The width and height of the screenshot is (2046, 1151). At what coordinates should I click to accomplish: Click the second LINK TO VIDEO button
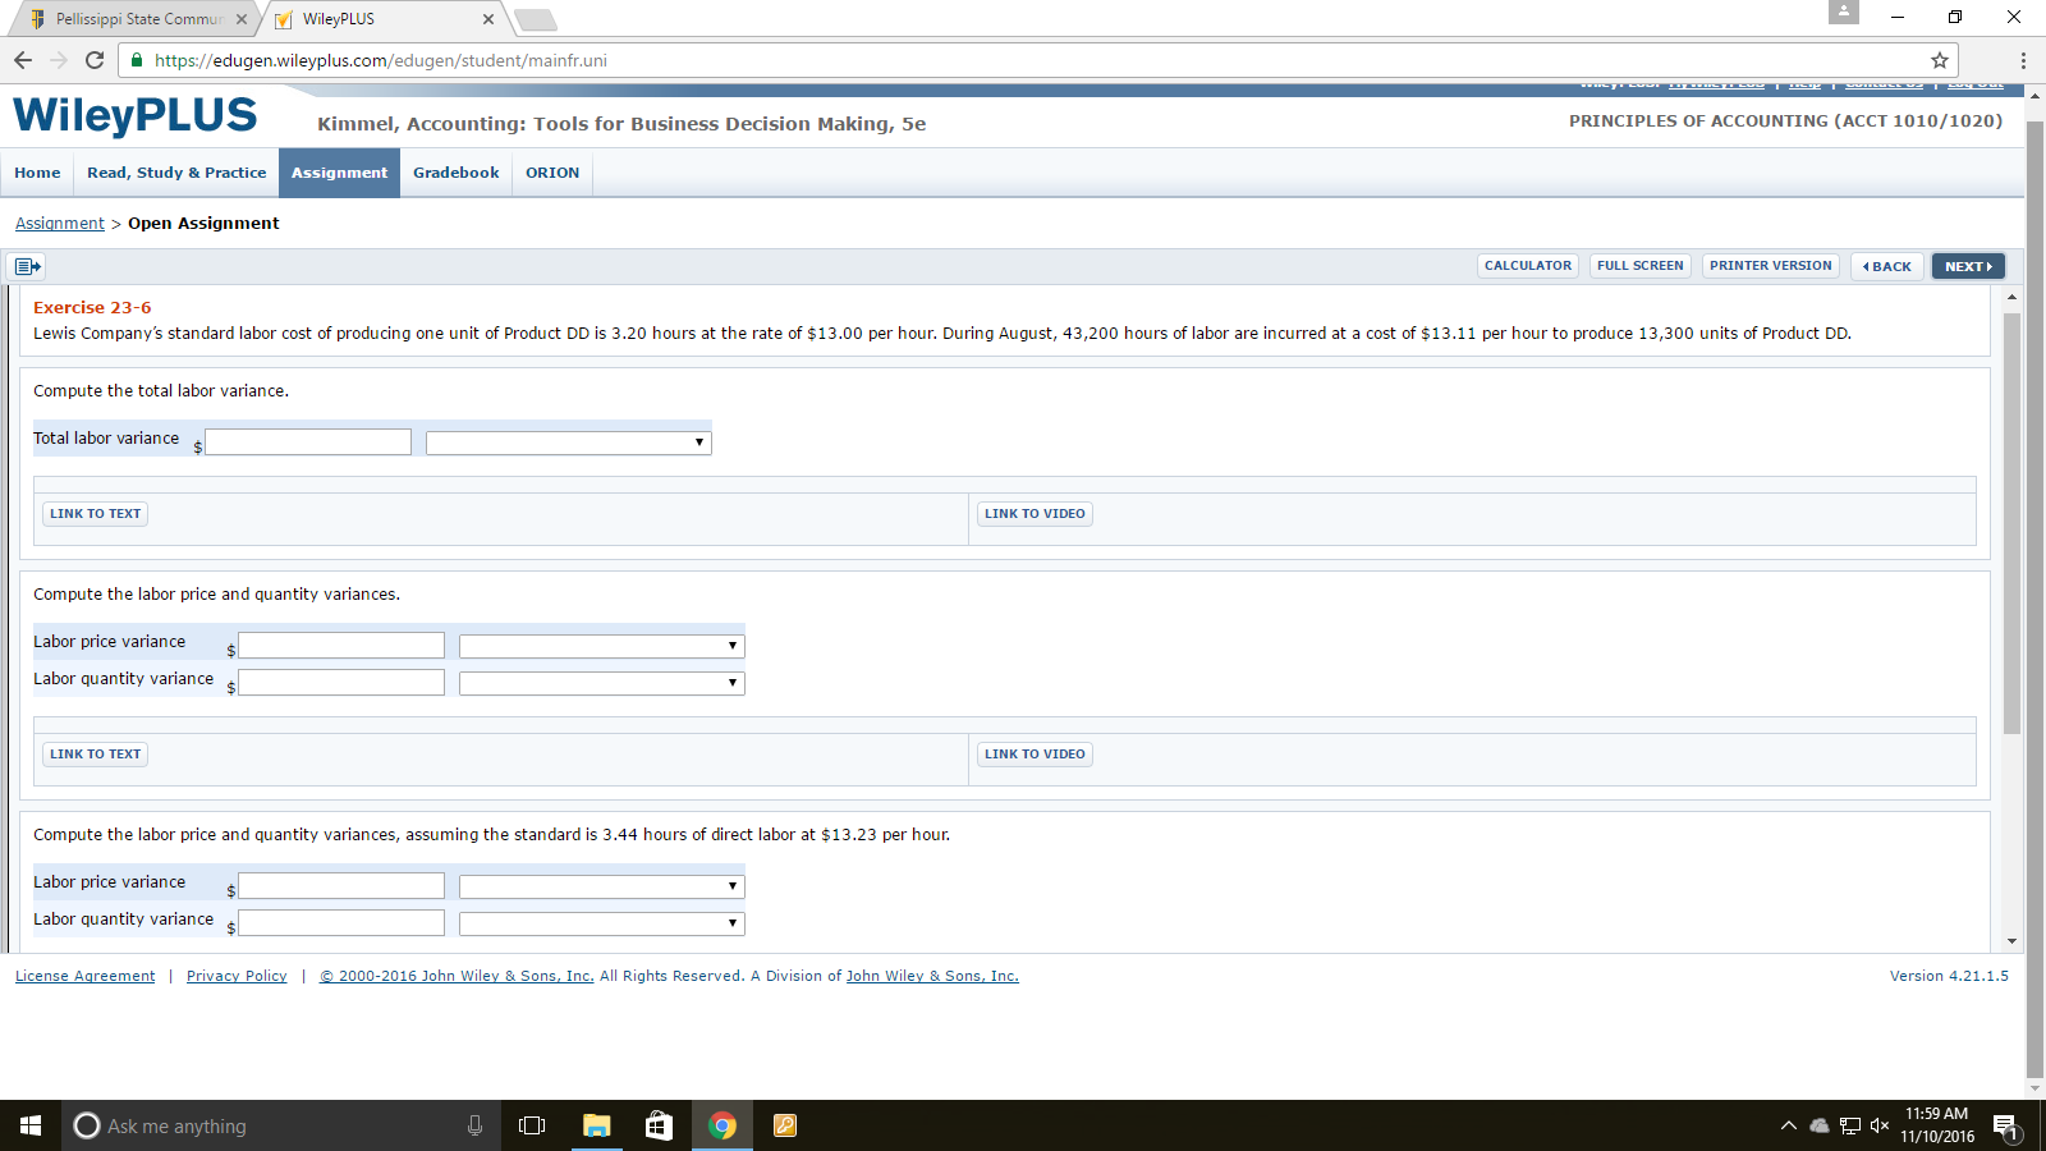[x=1034, y=754]
